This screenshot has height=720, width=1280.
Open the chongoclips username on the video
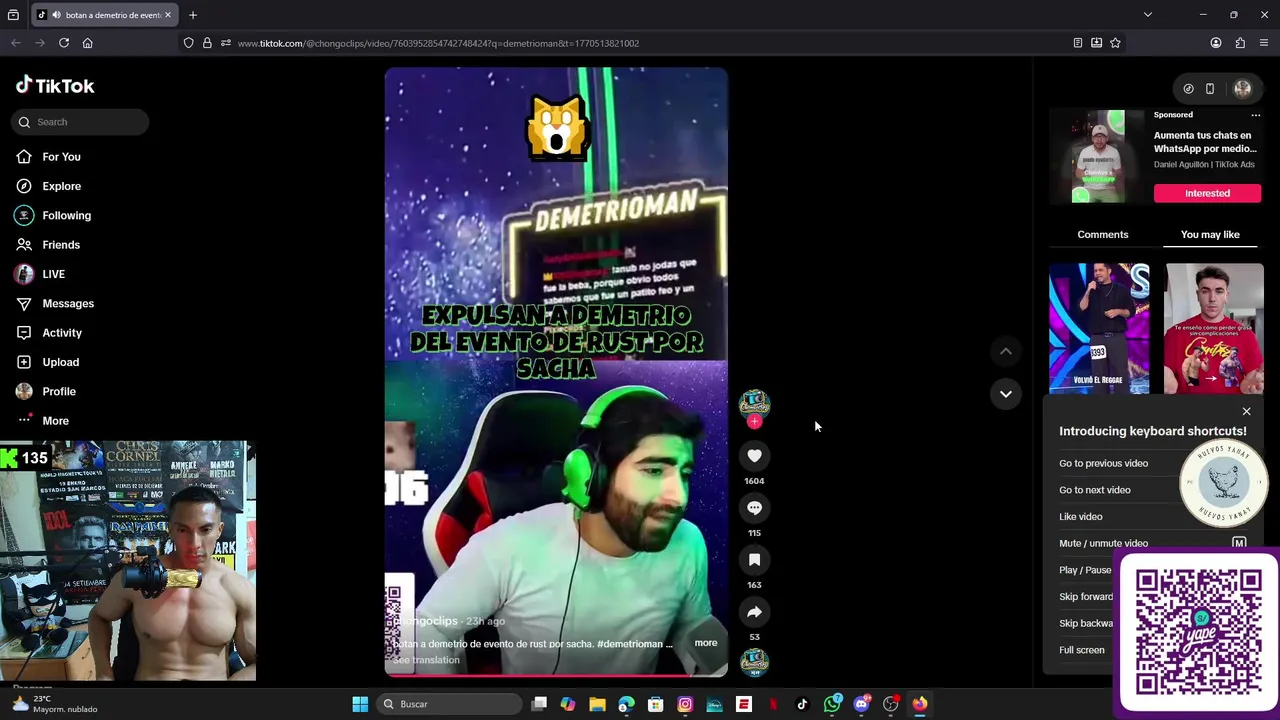coord(425,621)
